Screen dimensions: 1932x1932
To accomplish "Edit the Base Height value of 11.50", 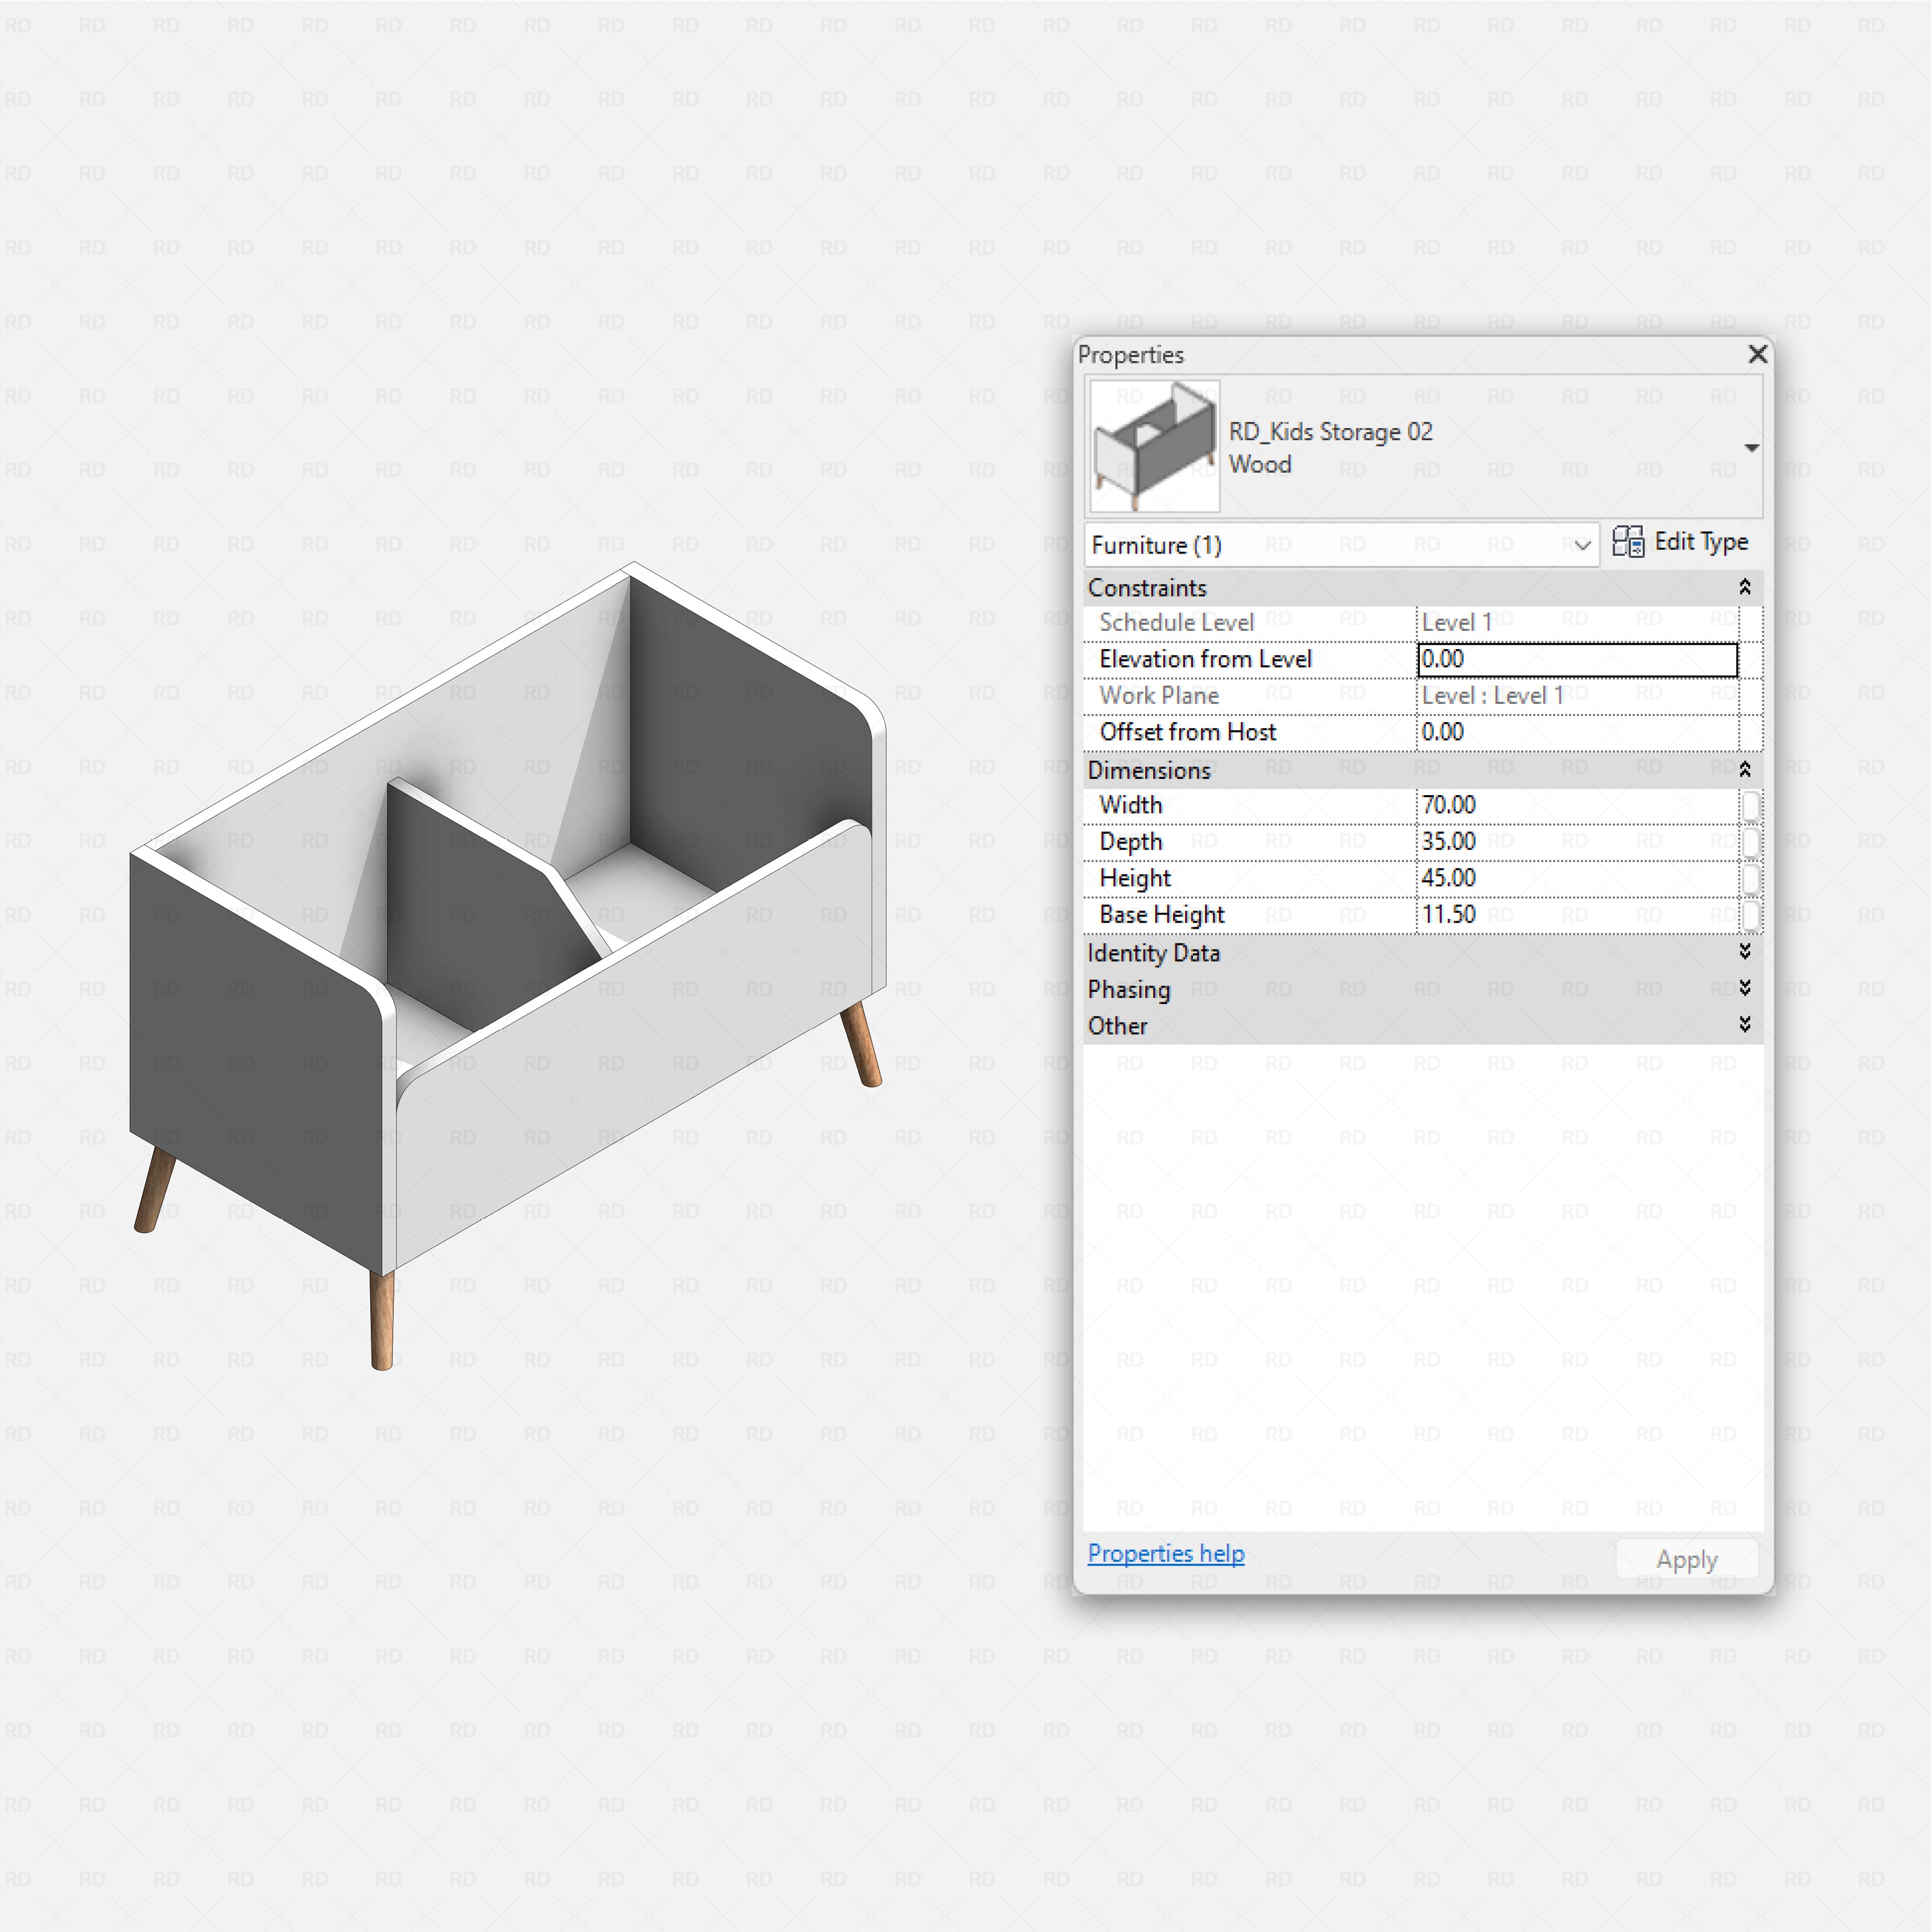I will 1560,914.
